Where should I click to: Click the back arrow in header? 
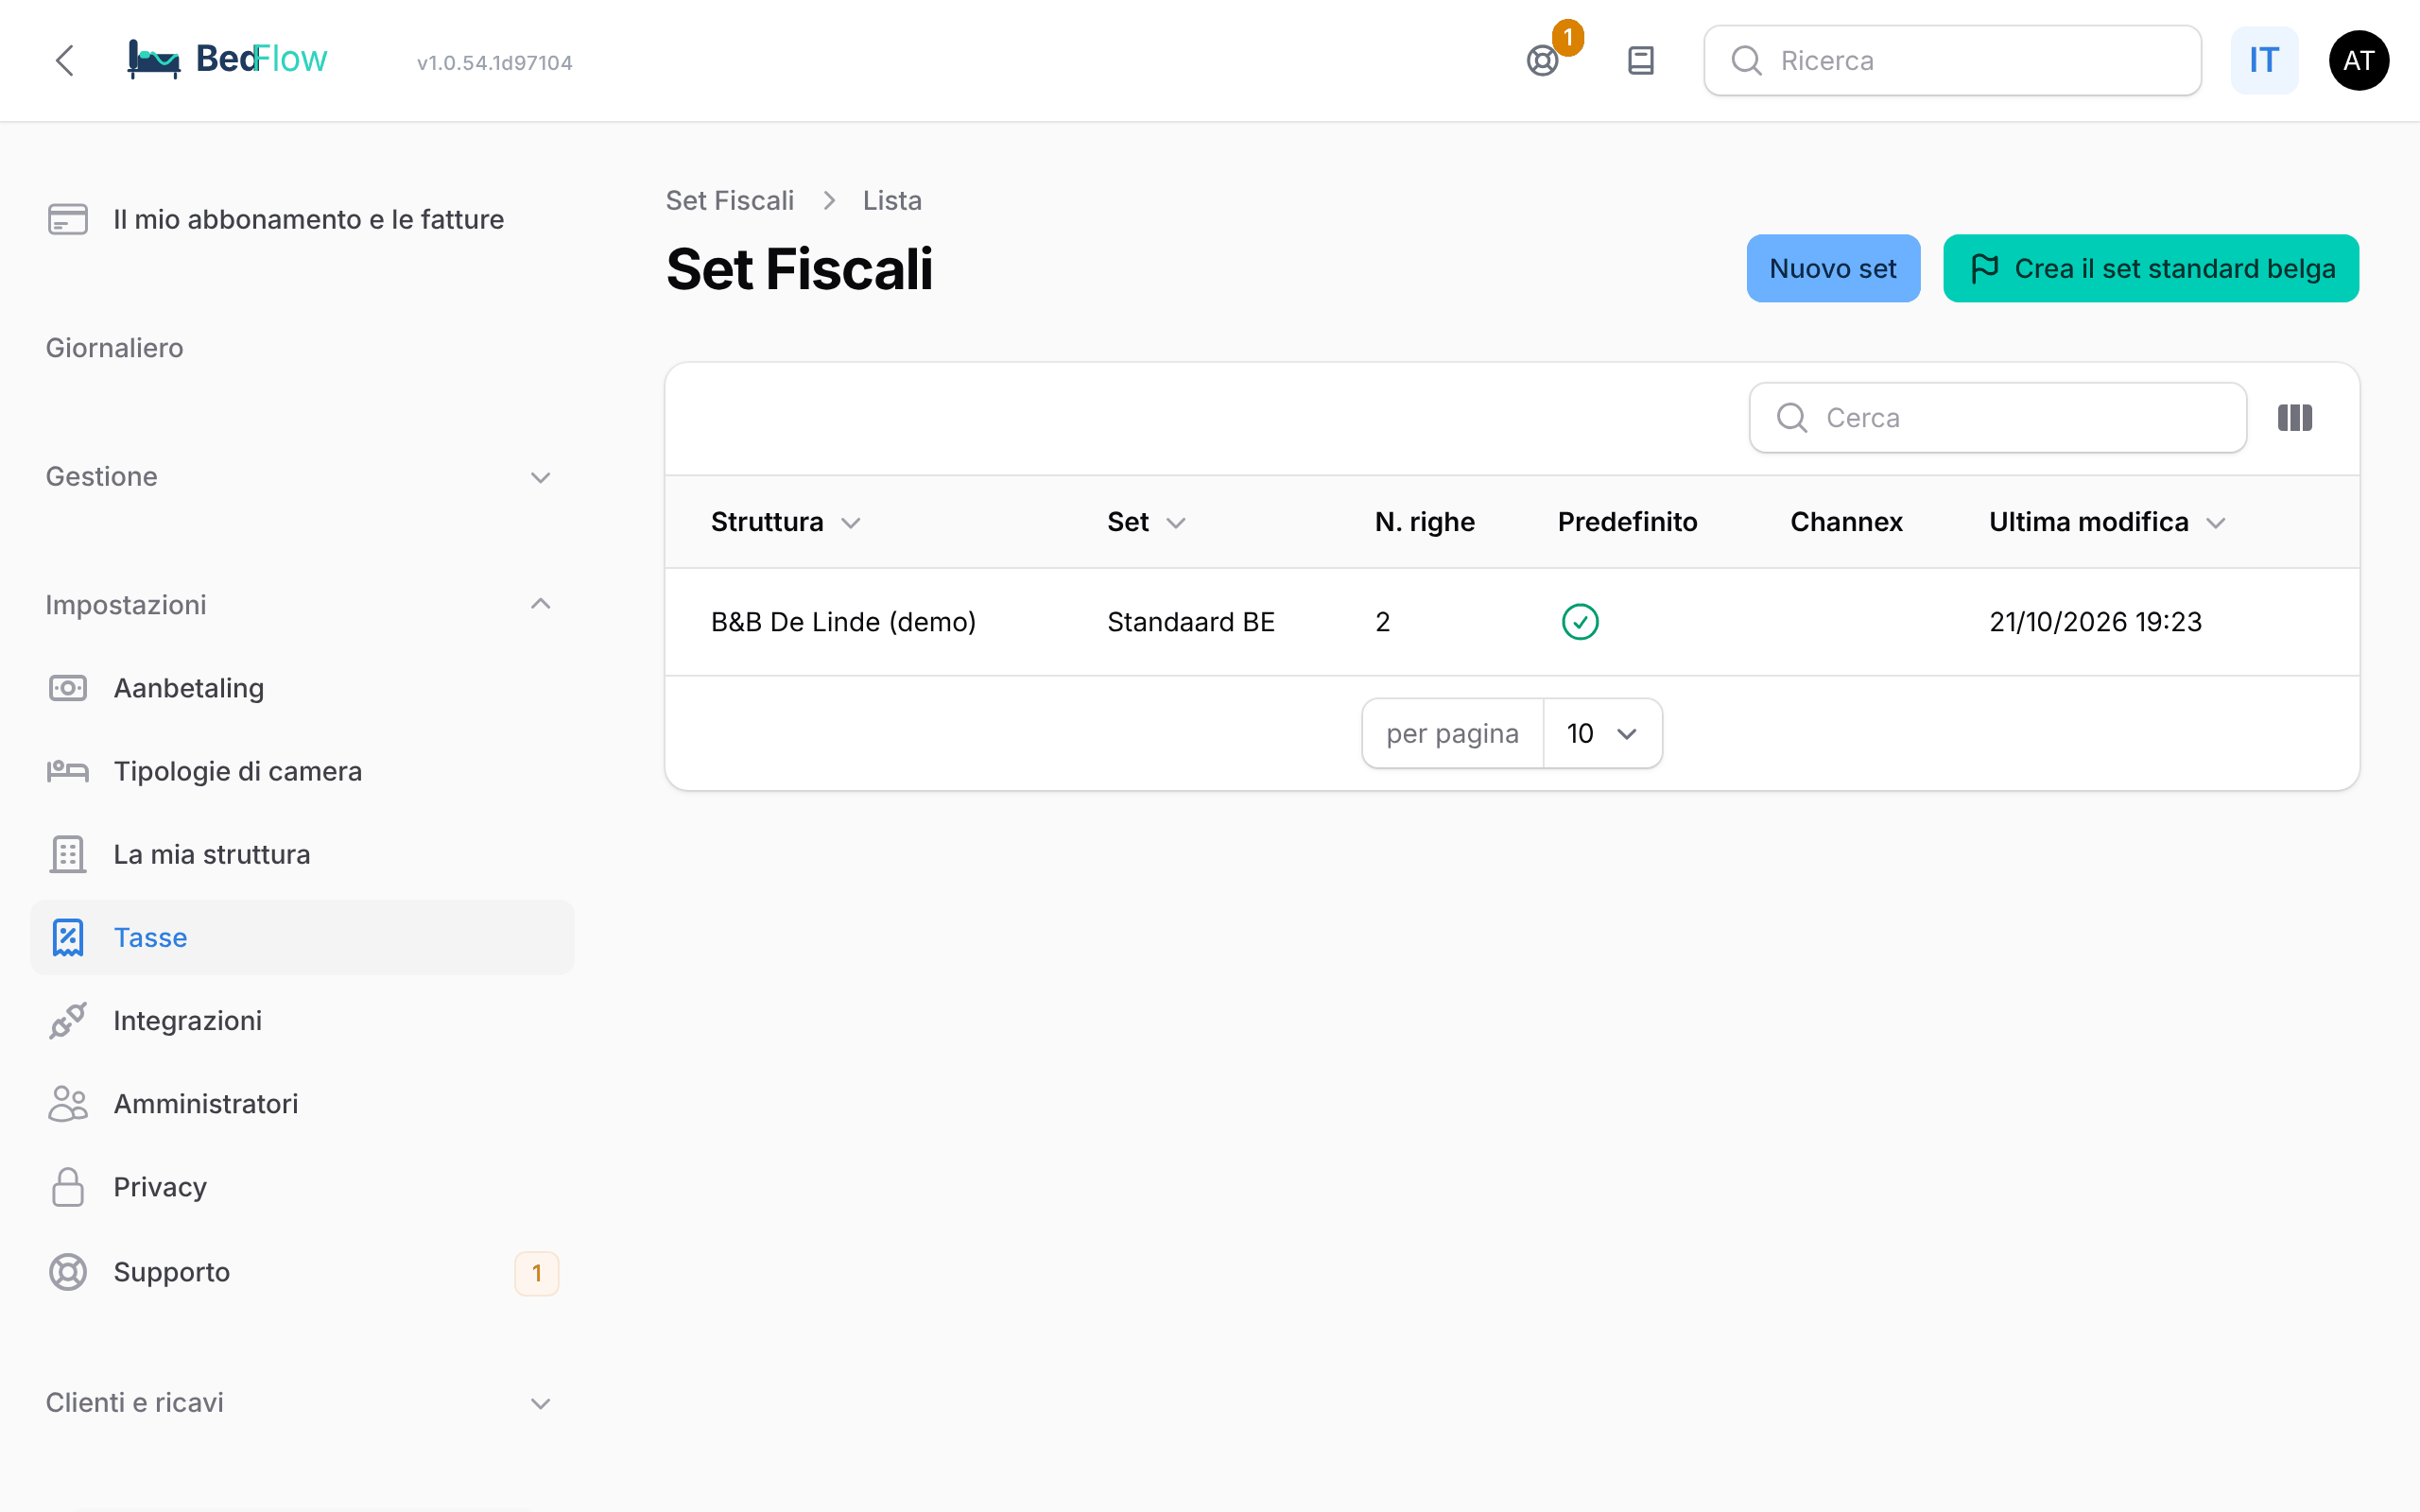click(x=65, y=60)
